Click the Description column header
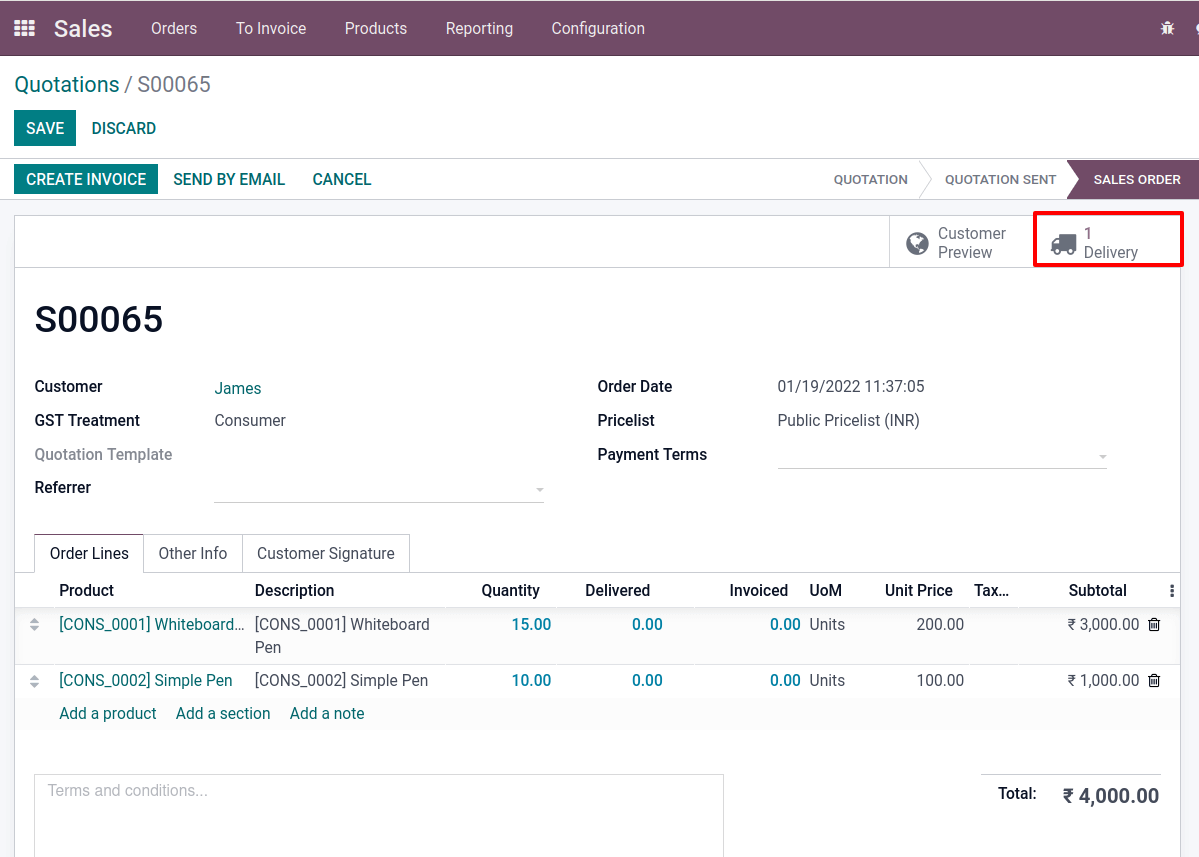Viewport: 1199px width, 857px height. 294,591
